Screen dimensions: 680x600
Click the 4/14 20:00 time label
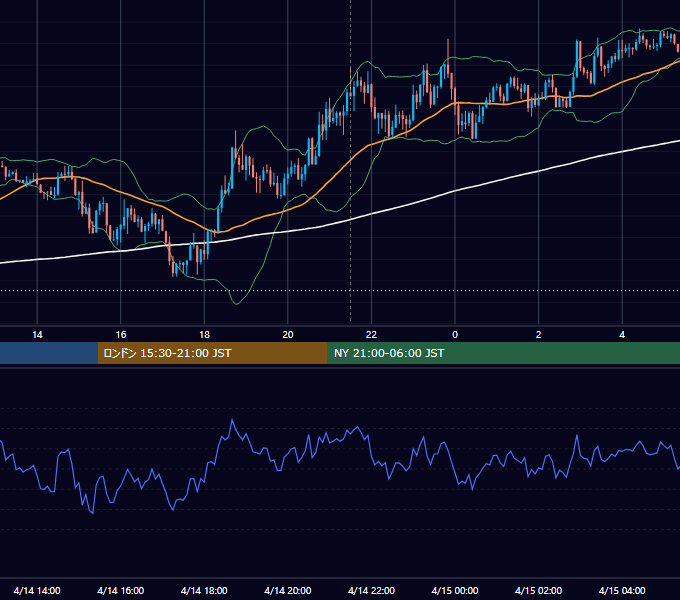click(288, 590)
